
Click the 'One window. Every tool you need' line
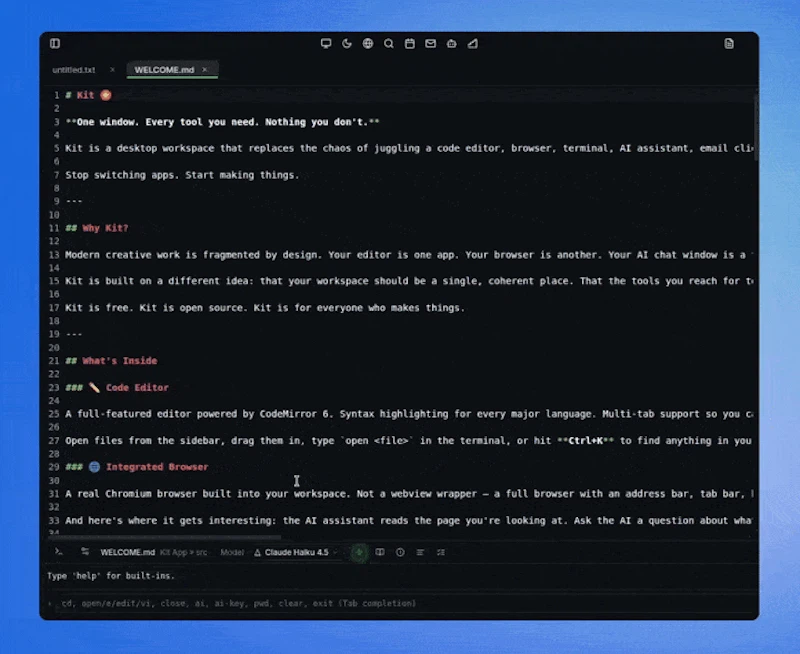[222, 122]
